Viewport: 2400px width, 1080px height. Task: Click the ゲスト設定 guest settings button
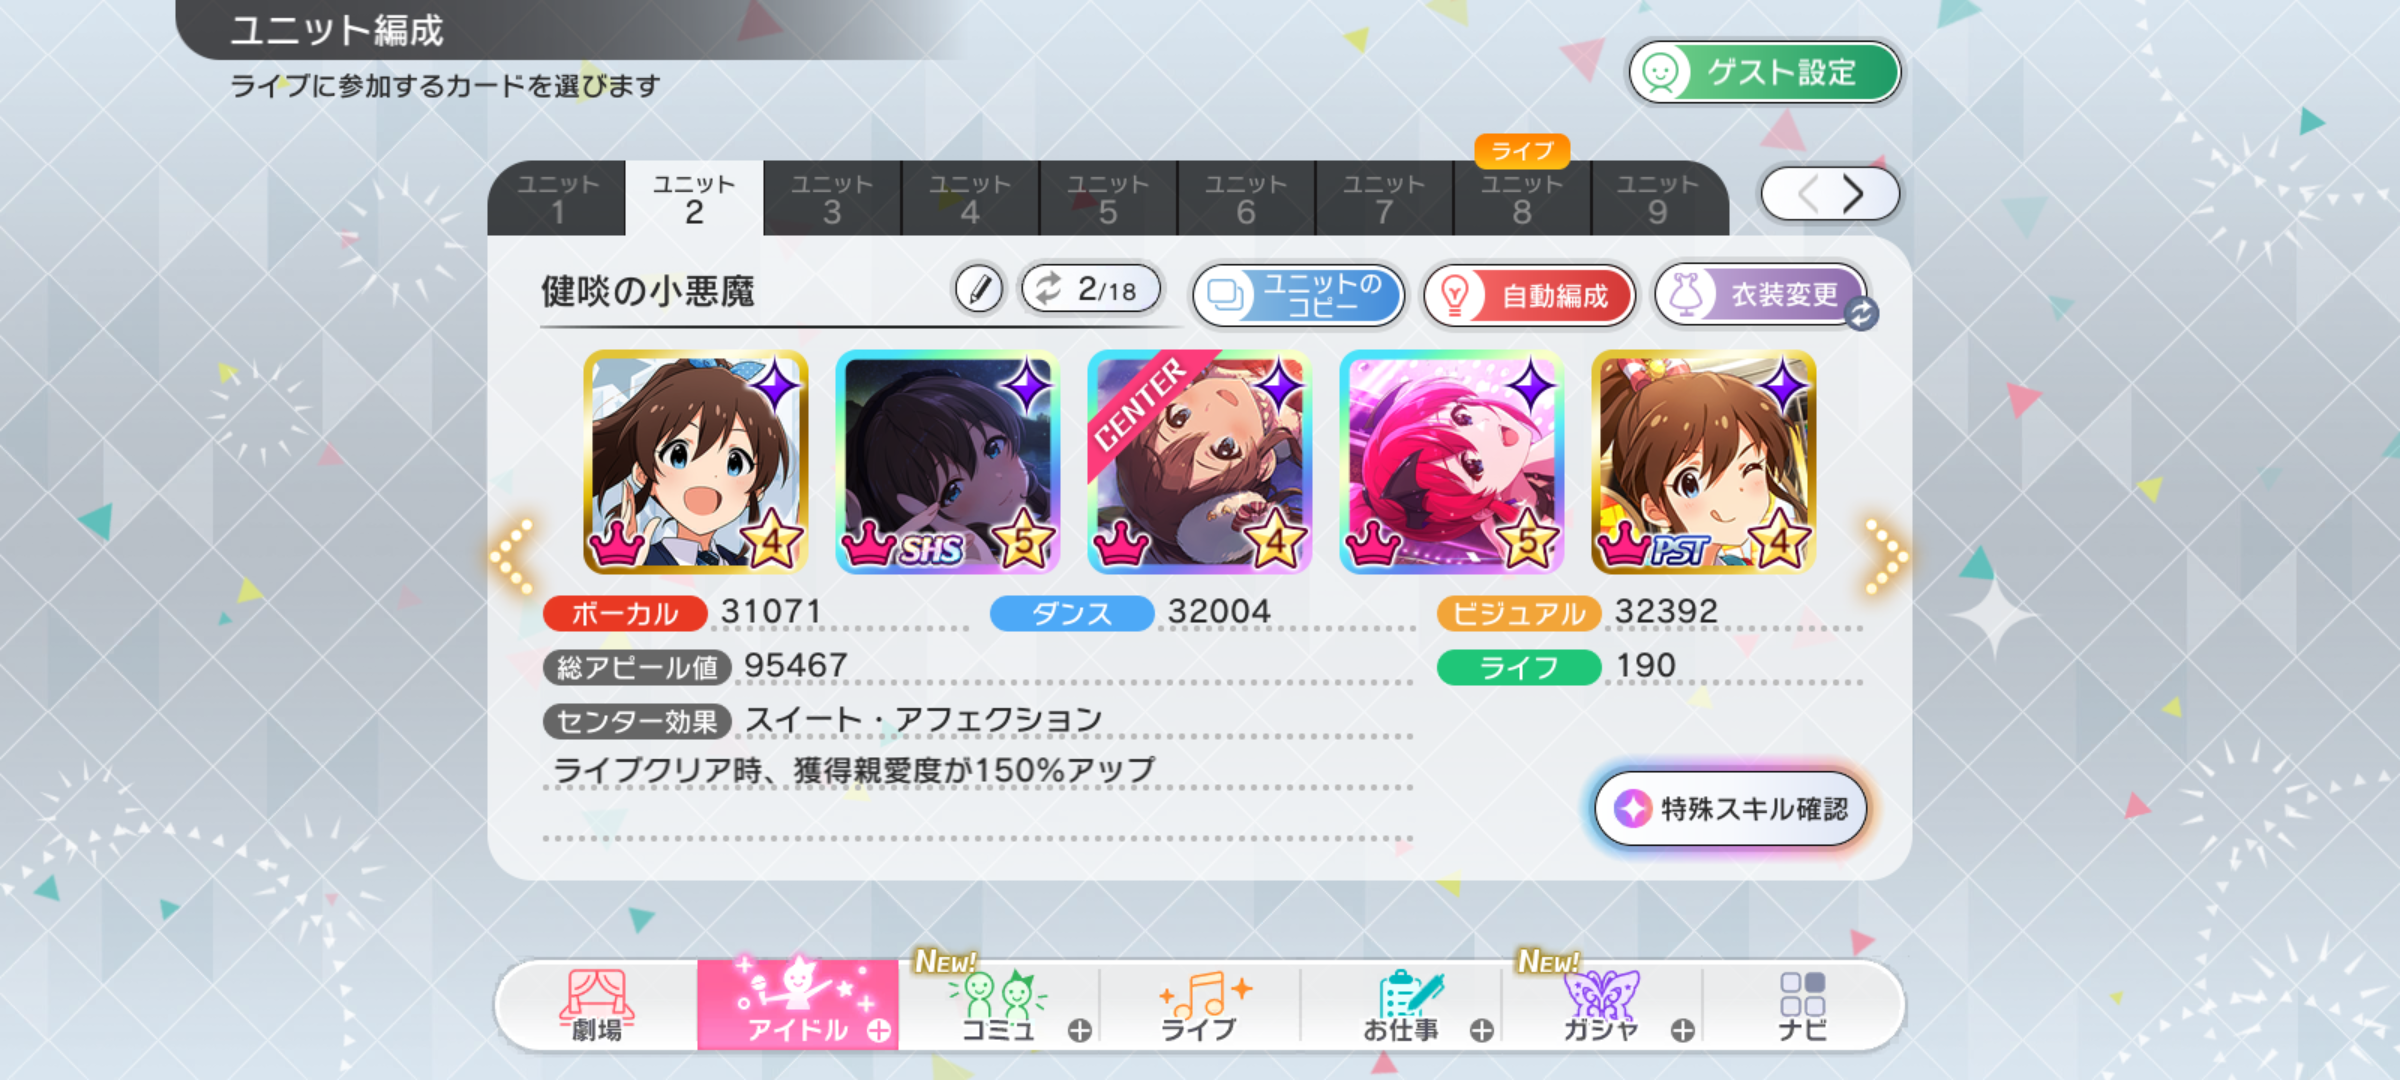[x=1765, y=72]
